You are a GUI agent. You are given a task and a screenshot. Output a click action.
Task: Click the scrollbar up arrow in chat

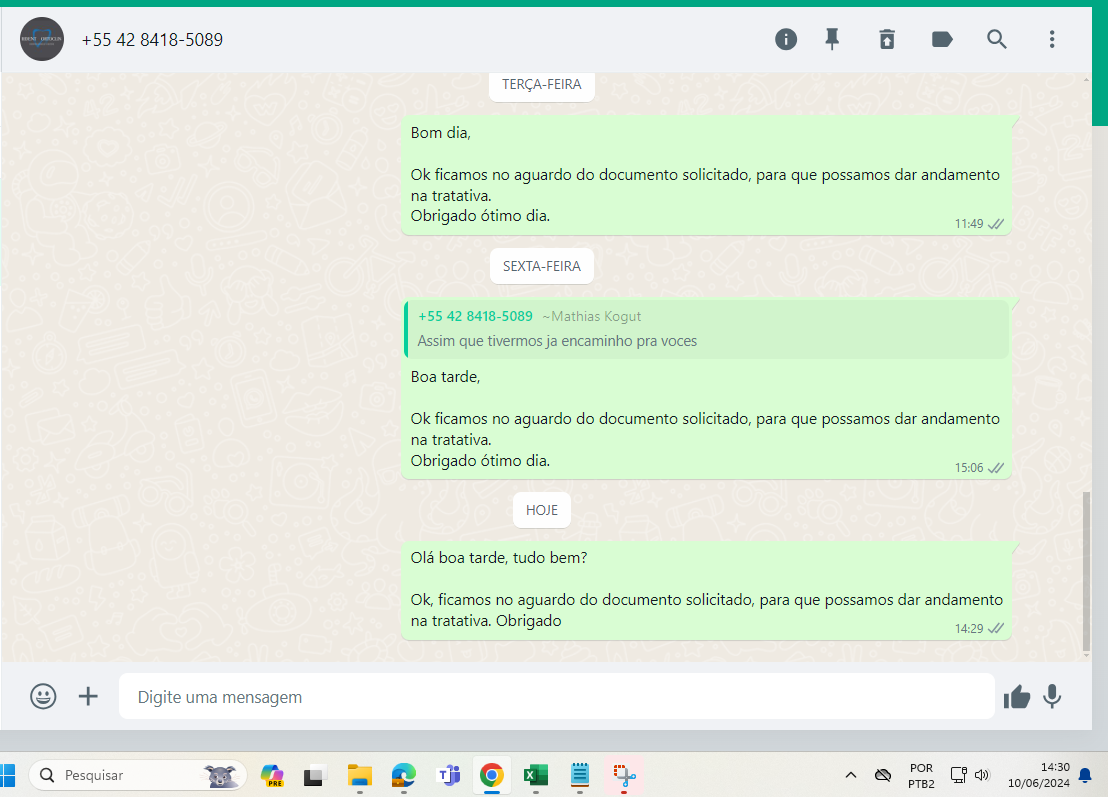[x=1086, y=79]
